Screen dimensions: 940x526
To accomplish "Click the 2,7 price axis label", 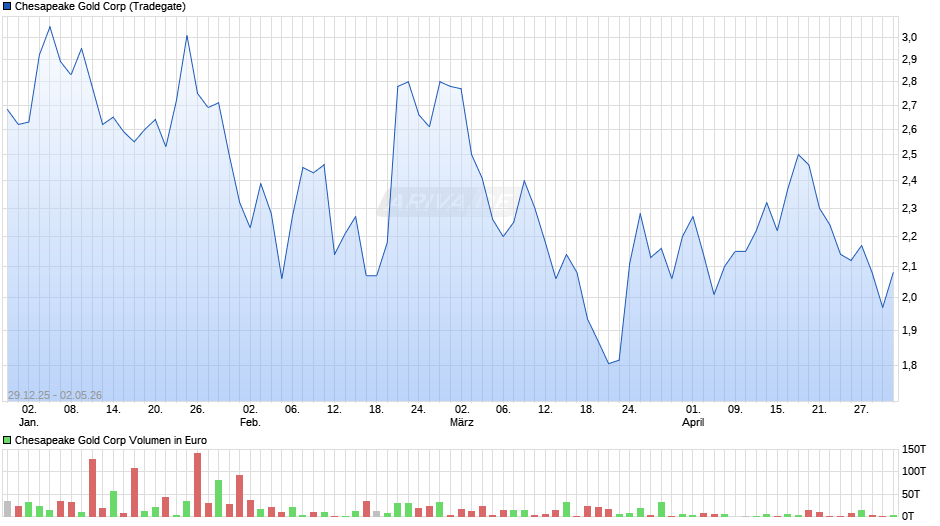I will 909,106.
